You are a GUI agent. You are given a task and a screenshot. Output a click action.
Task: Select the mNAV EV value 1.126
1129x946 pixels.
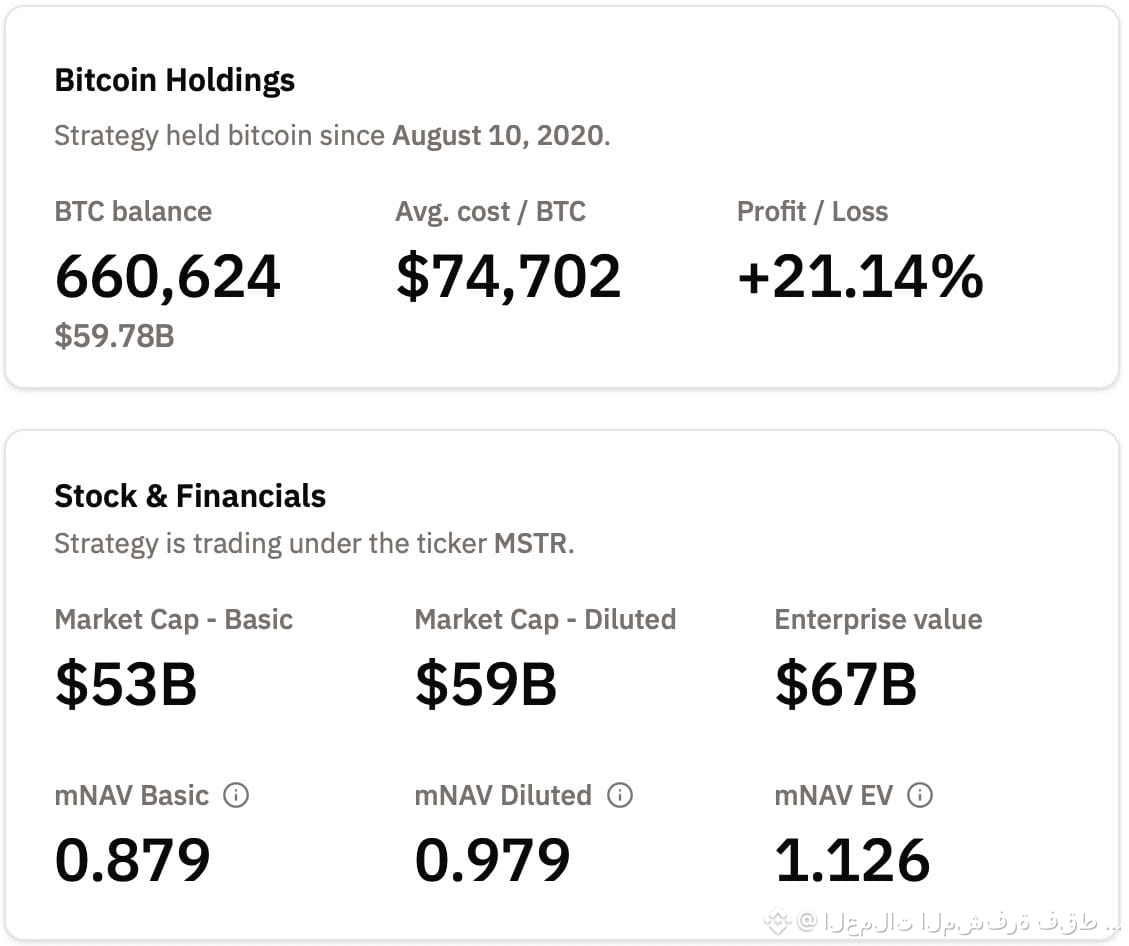click(852, 858)
